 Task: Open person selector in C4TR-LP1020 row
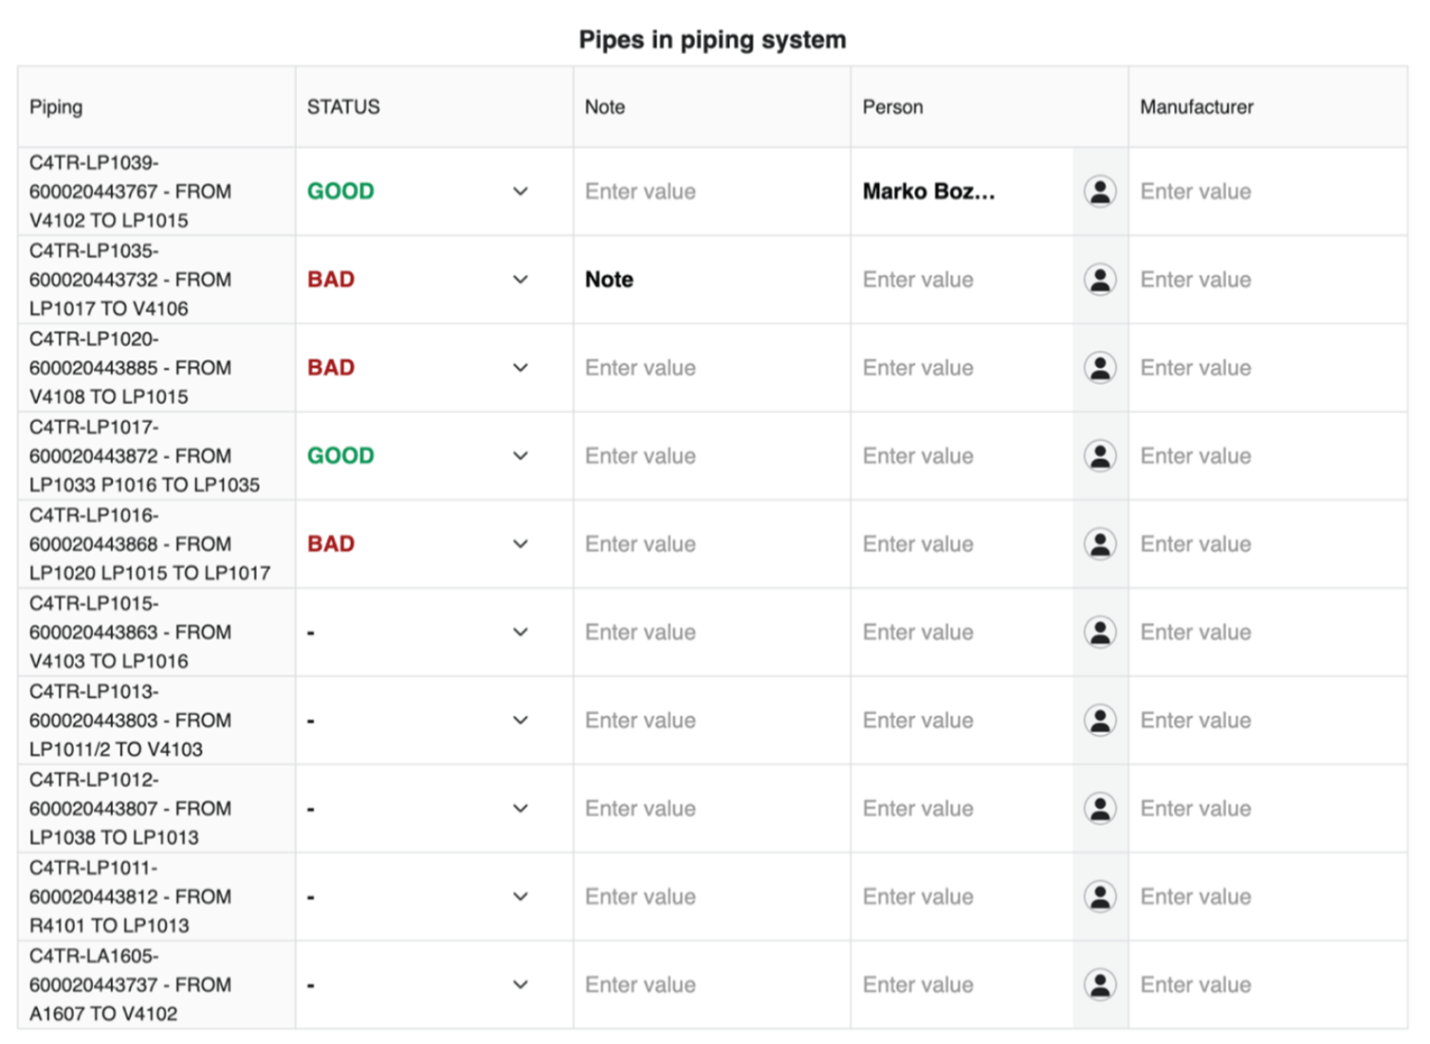[x=1100, y=367]
